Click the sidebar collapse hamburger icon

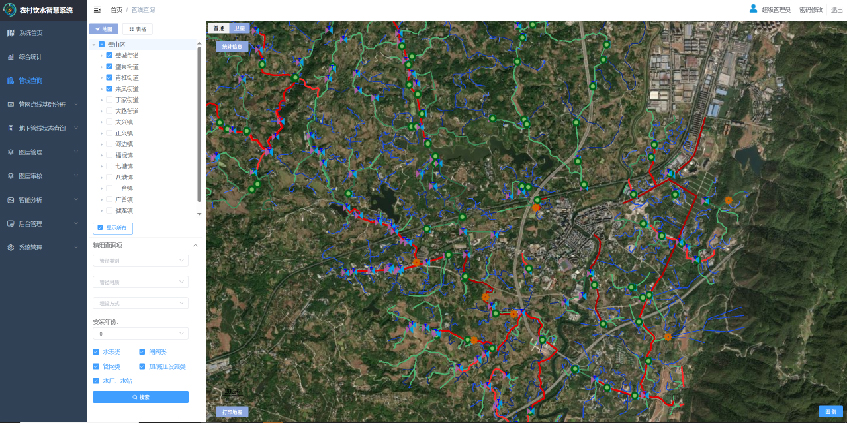click(97, 10)
